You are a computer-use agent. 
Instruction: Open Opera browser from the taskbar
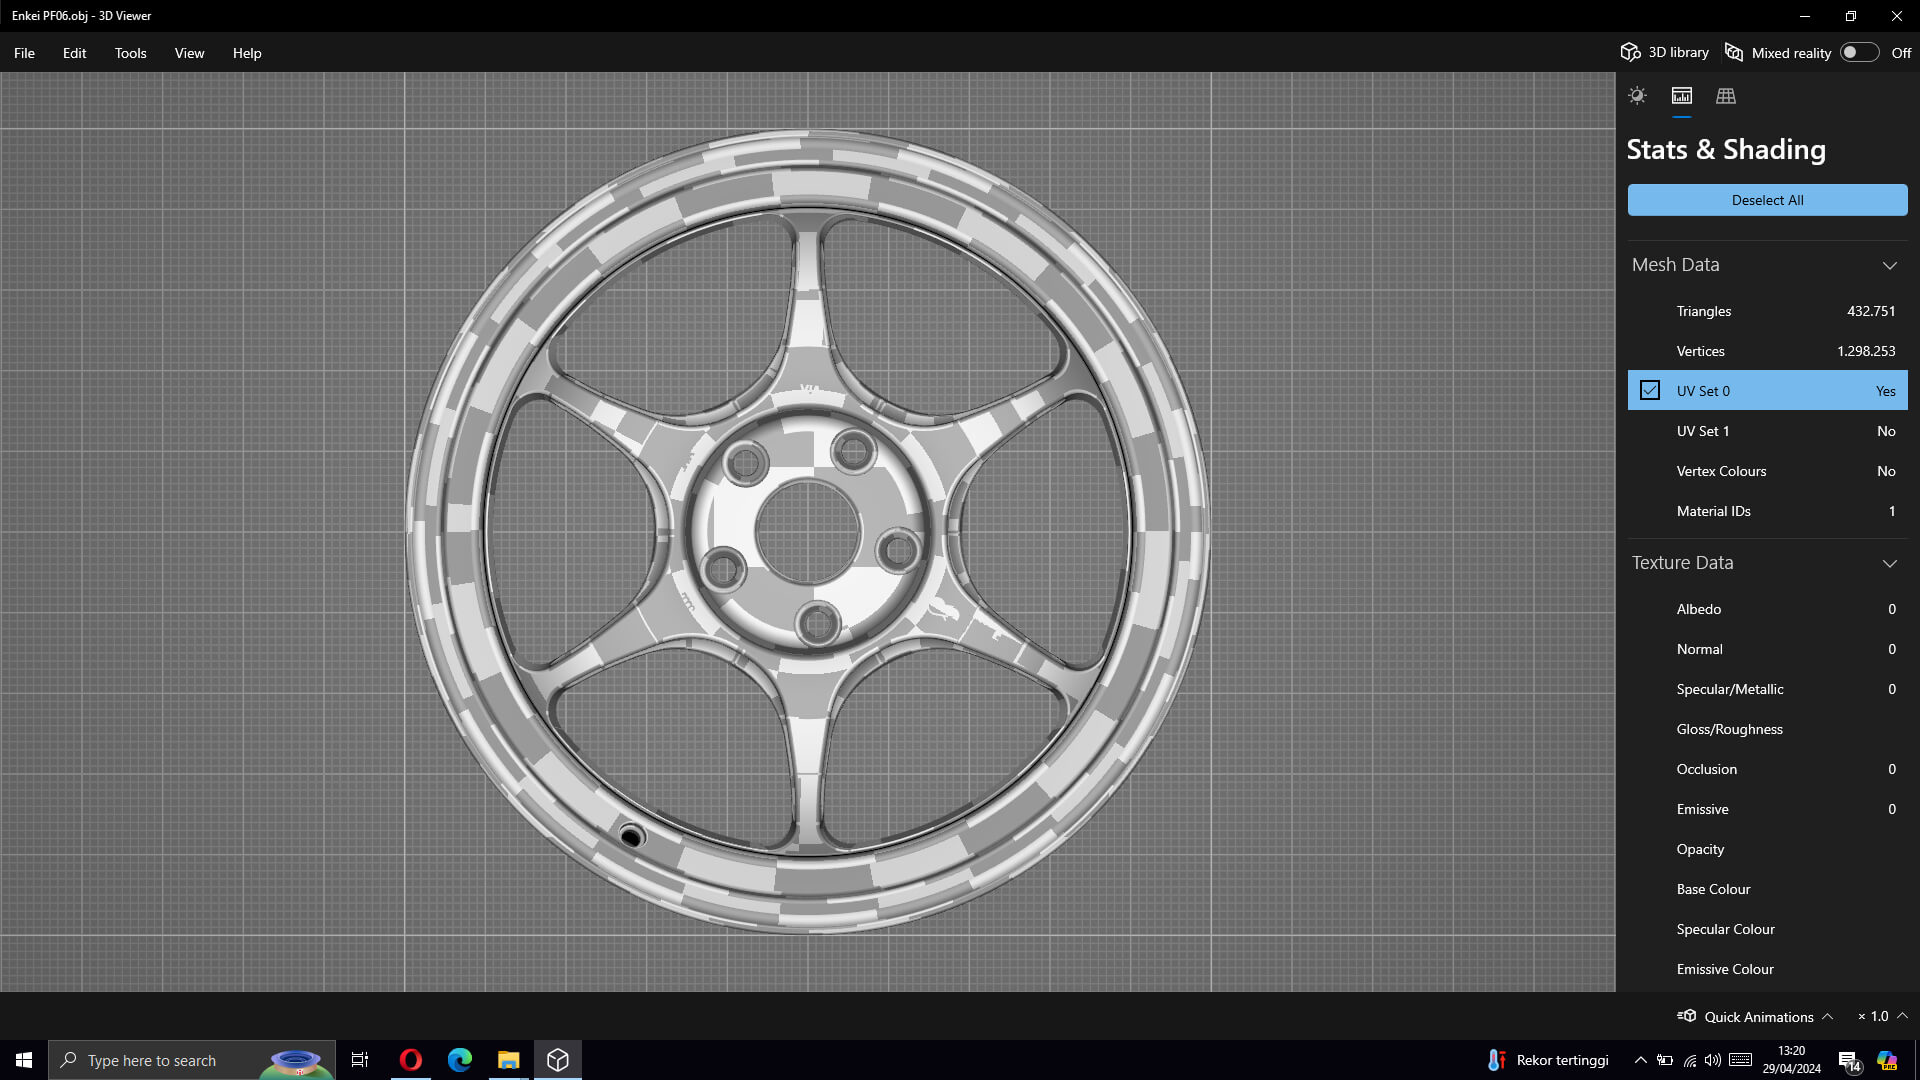tap(410, 1060)
